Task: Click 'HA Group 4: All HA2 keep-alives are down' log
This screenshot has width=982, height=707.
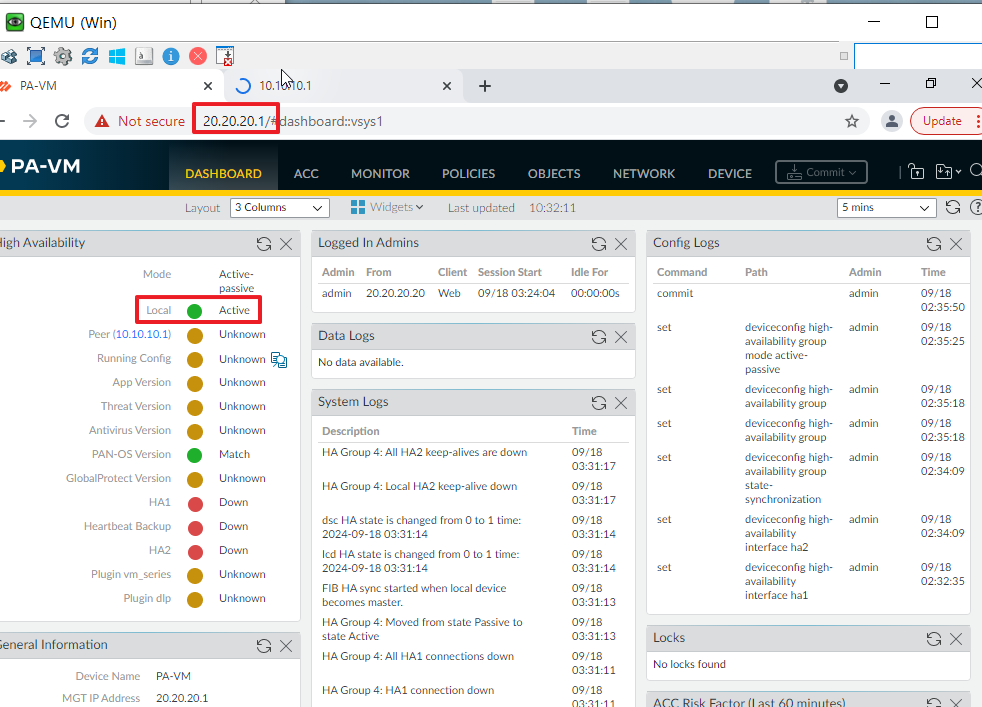Action: (424, 452)
